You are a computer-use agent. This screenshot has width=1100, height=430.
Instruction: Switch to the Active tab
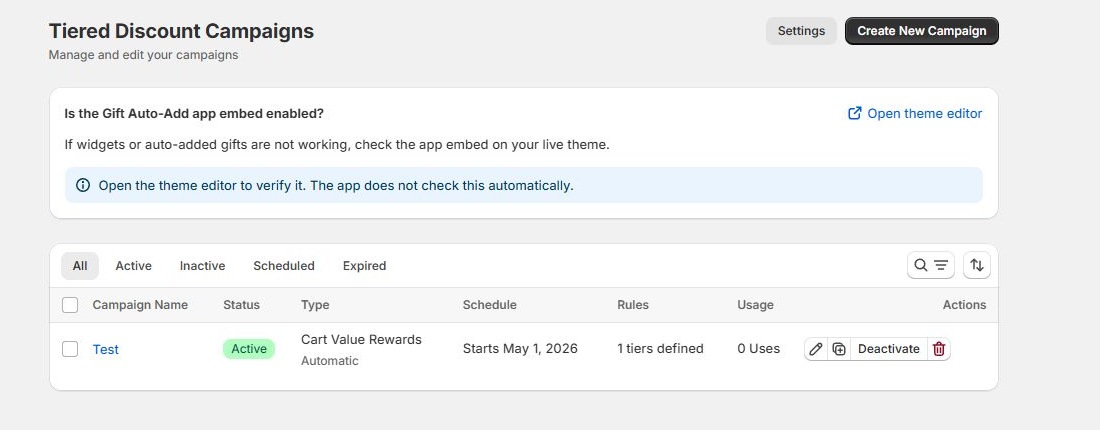[x=133, y=266]
